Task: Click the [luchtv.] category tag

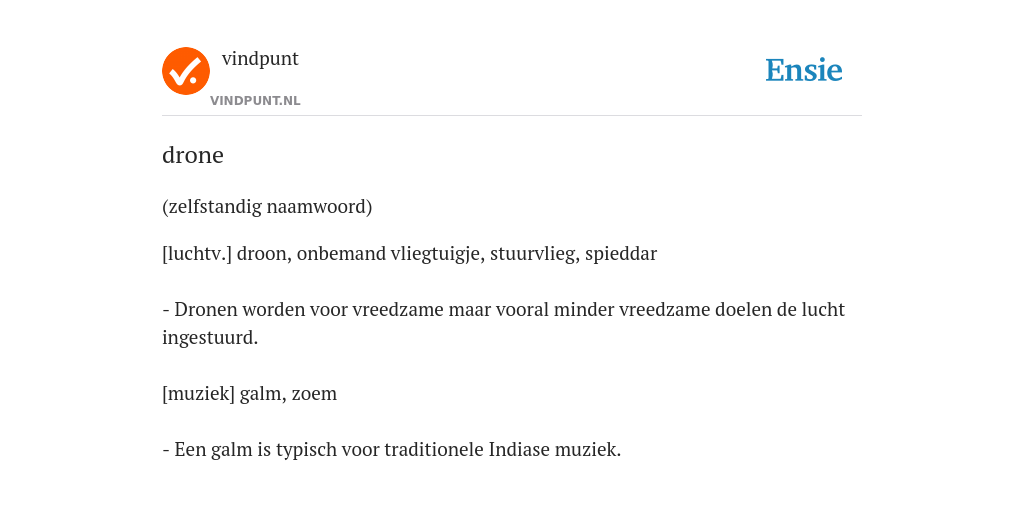Action: coord(197,253)
